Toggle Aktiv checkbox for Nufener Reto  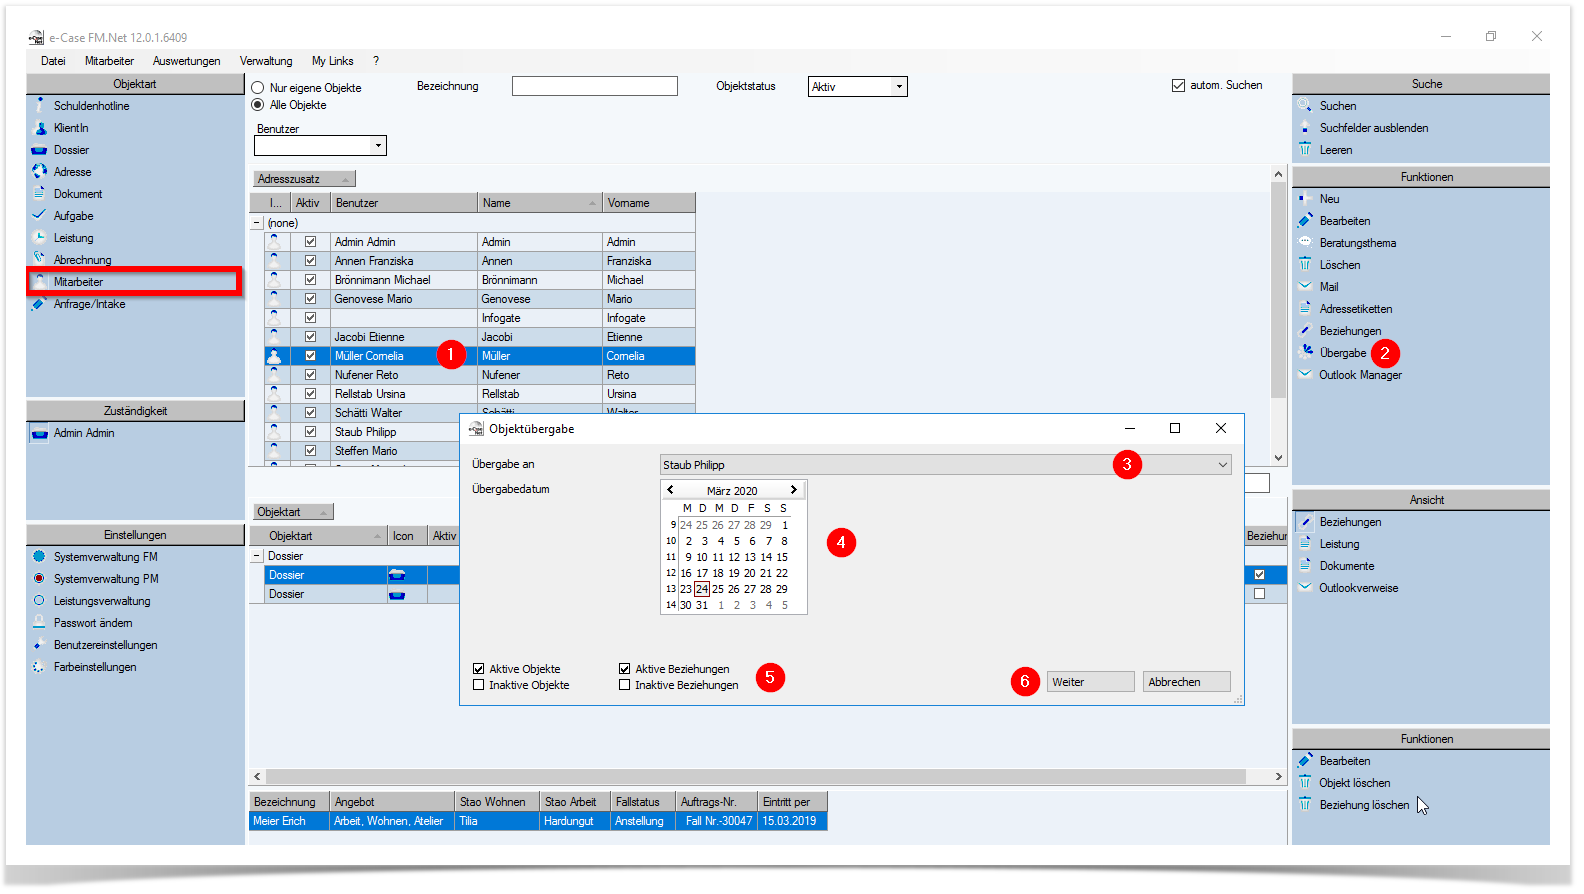click(x=310, y=375)
